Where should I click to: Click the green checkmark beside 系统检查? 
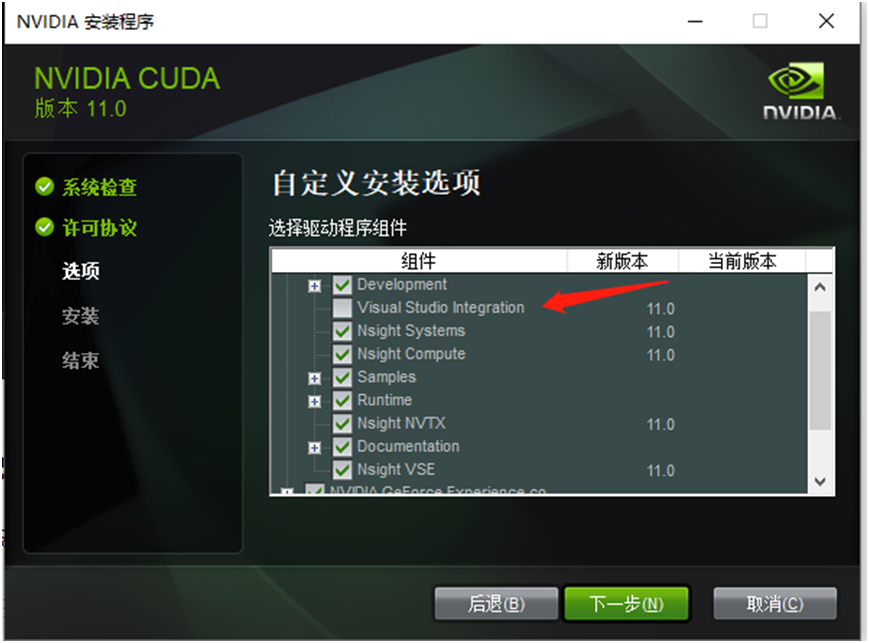coord(44,187)
